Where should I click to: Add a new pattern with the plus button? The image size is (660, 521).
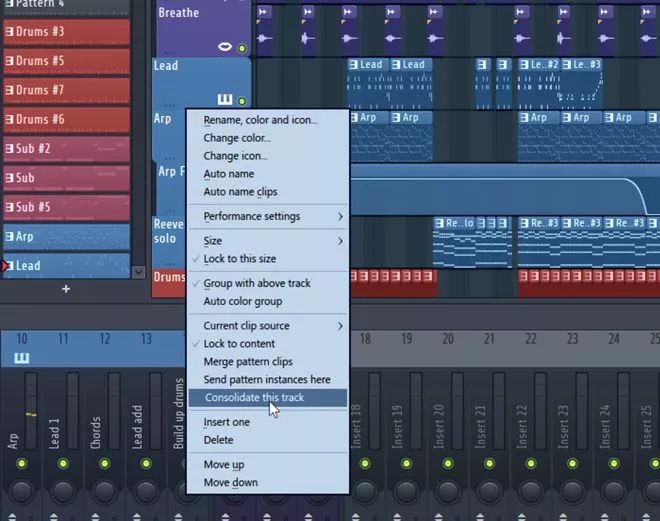click(x=66, y=289)
